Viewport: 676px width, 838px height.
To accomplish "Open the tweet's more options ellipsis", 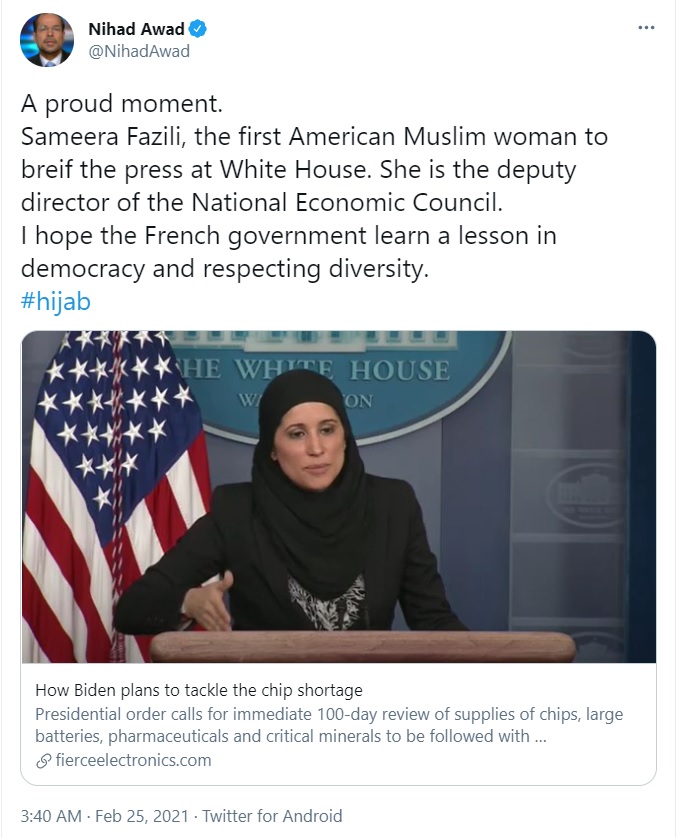I will point(646,28).
